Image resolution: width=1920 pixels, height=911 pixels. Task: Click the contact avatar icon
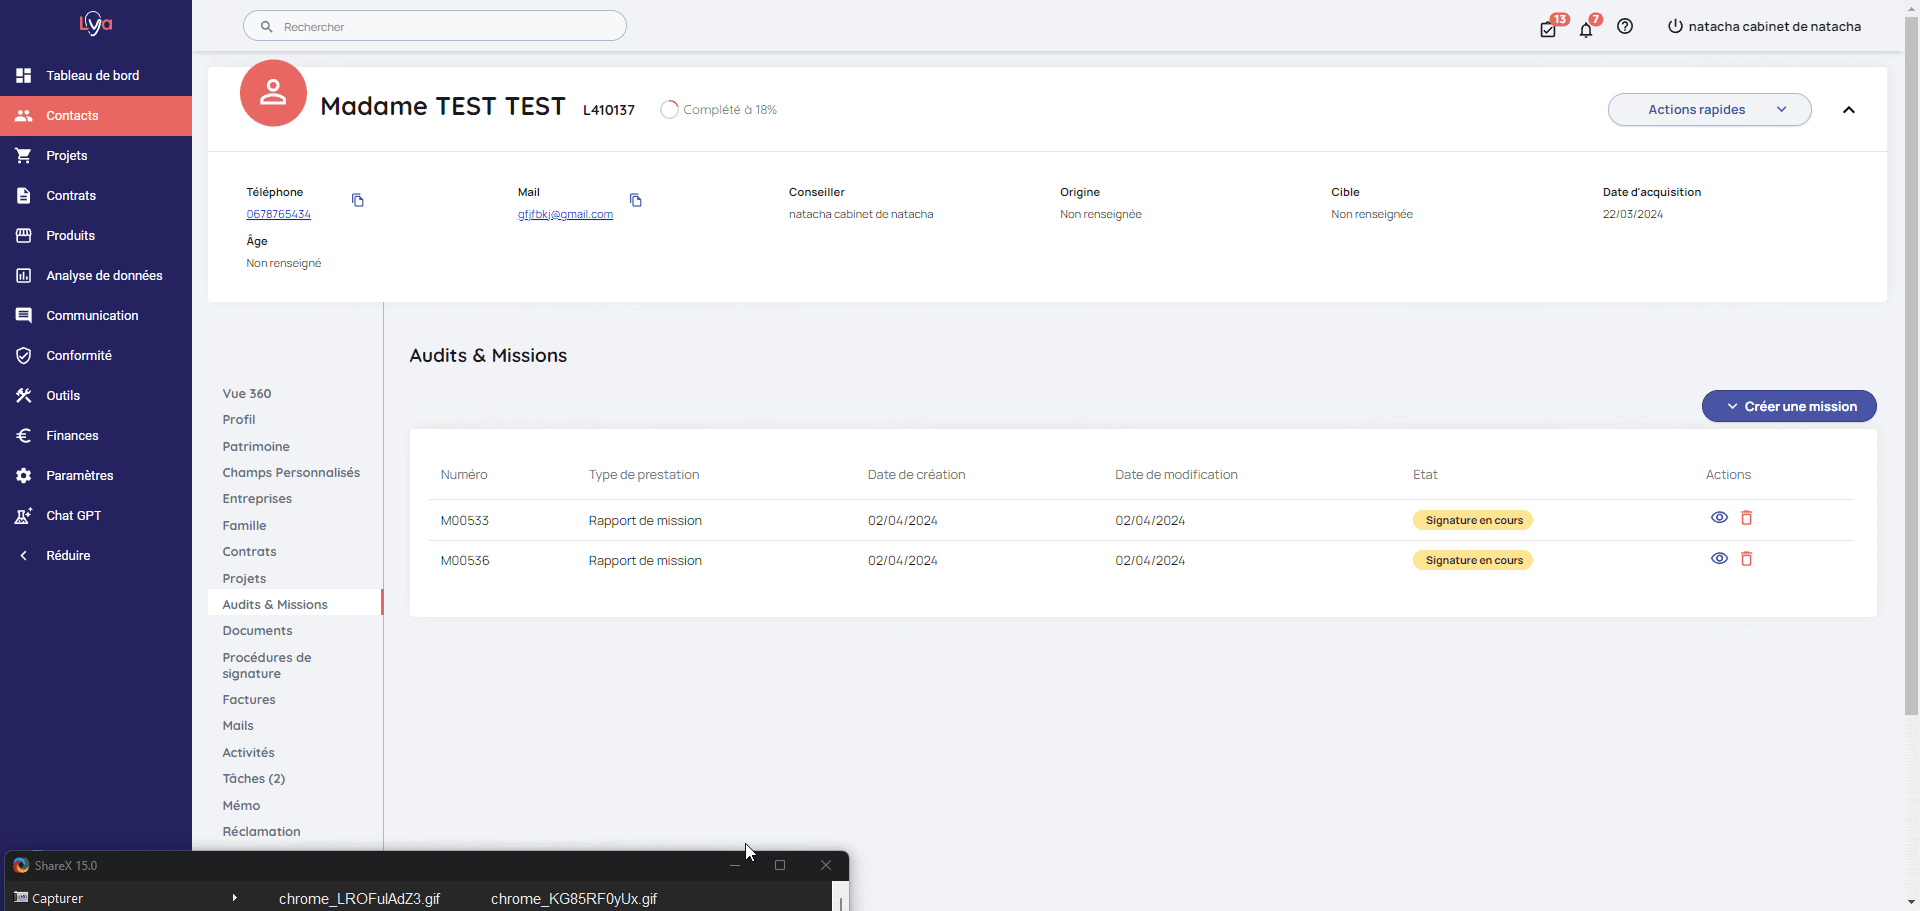[x=273, y=93]
